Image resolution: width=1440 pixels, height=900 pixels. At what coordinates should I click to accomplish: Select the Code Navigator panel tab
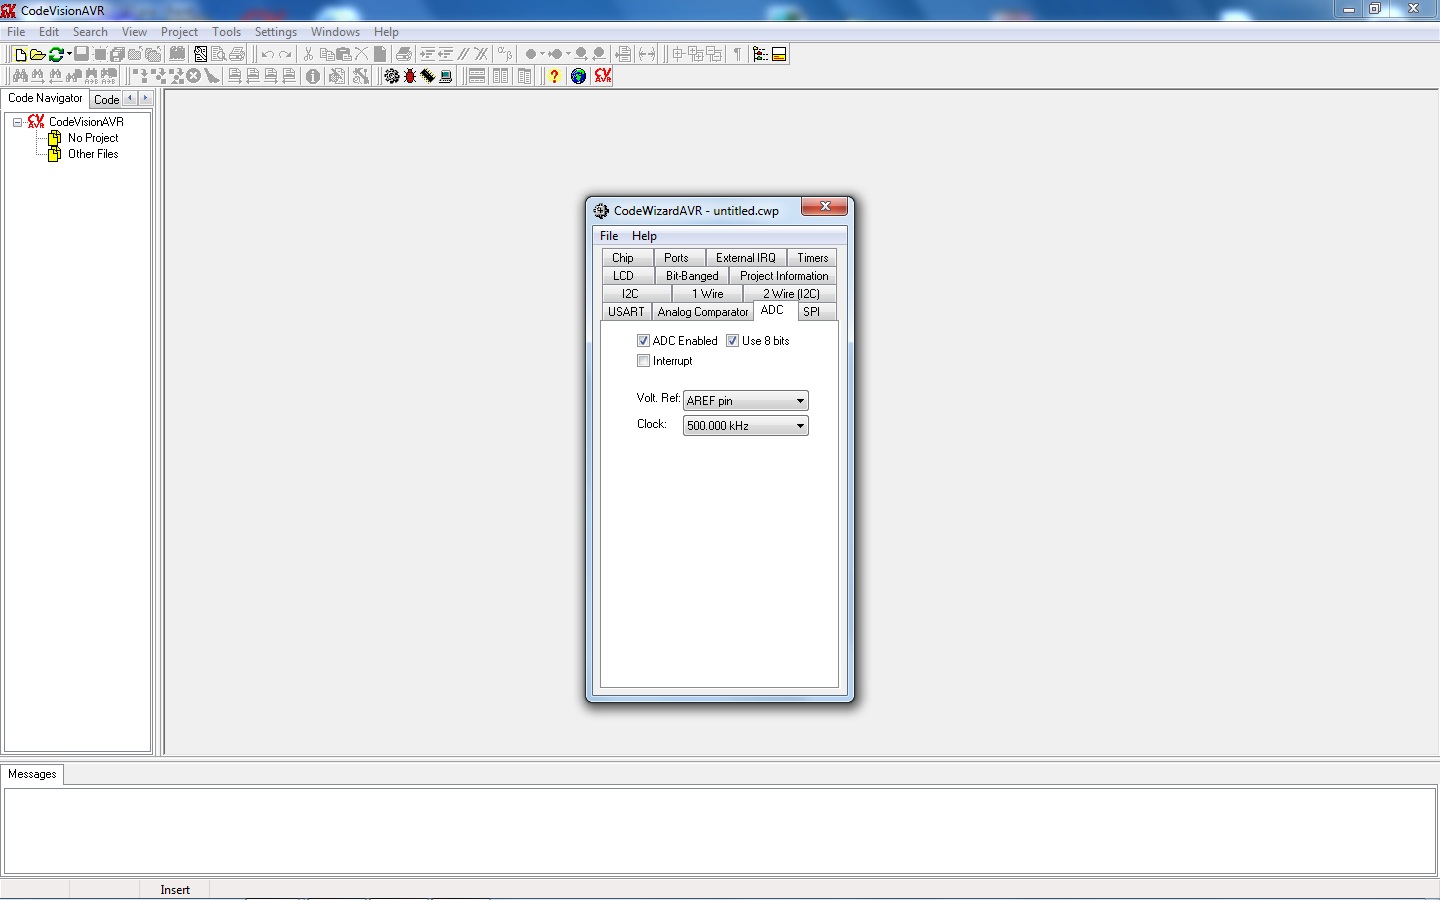[45, 98]
